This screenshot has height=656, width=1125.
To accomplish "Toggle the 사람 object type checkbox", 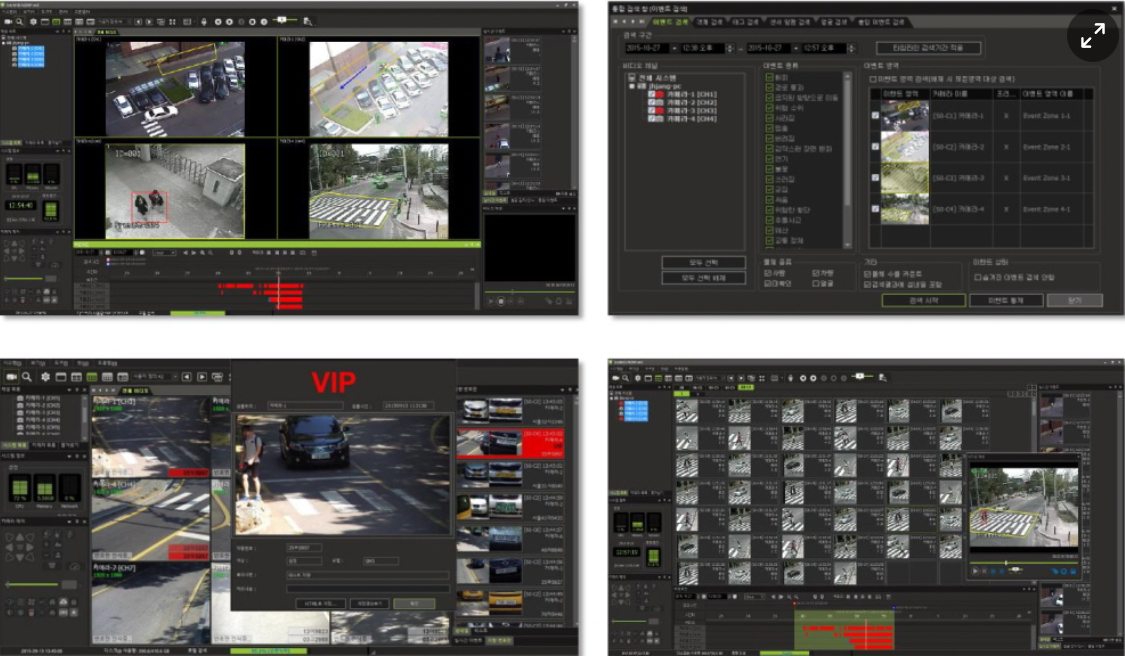I will (x=768, y=273).
